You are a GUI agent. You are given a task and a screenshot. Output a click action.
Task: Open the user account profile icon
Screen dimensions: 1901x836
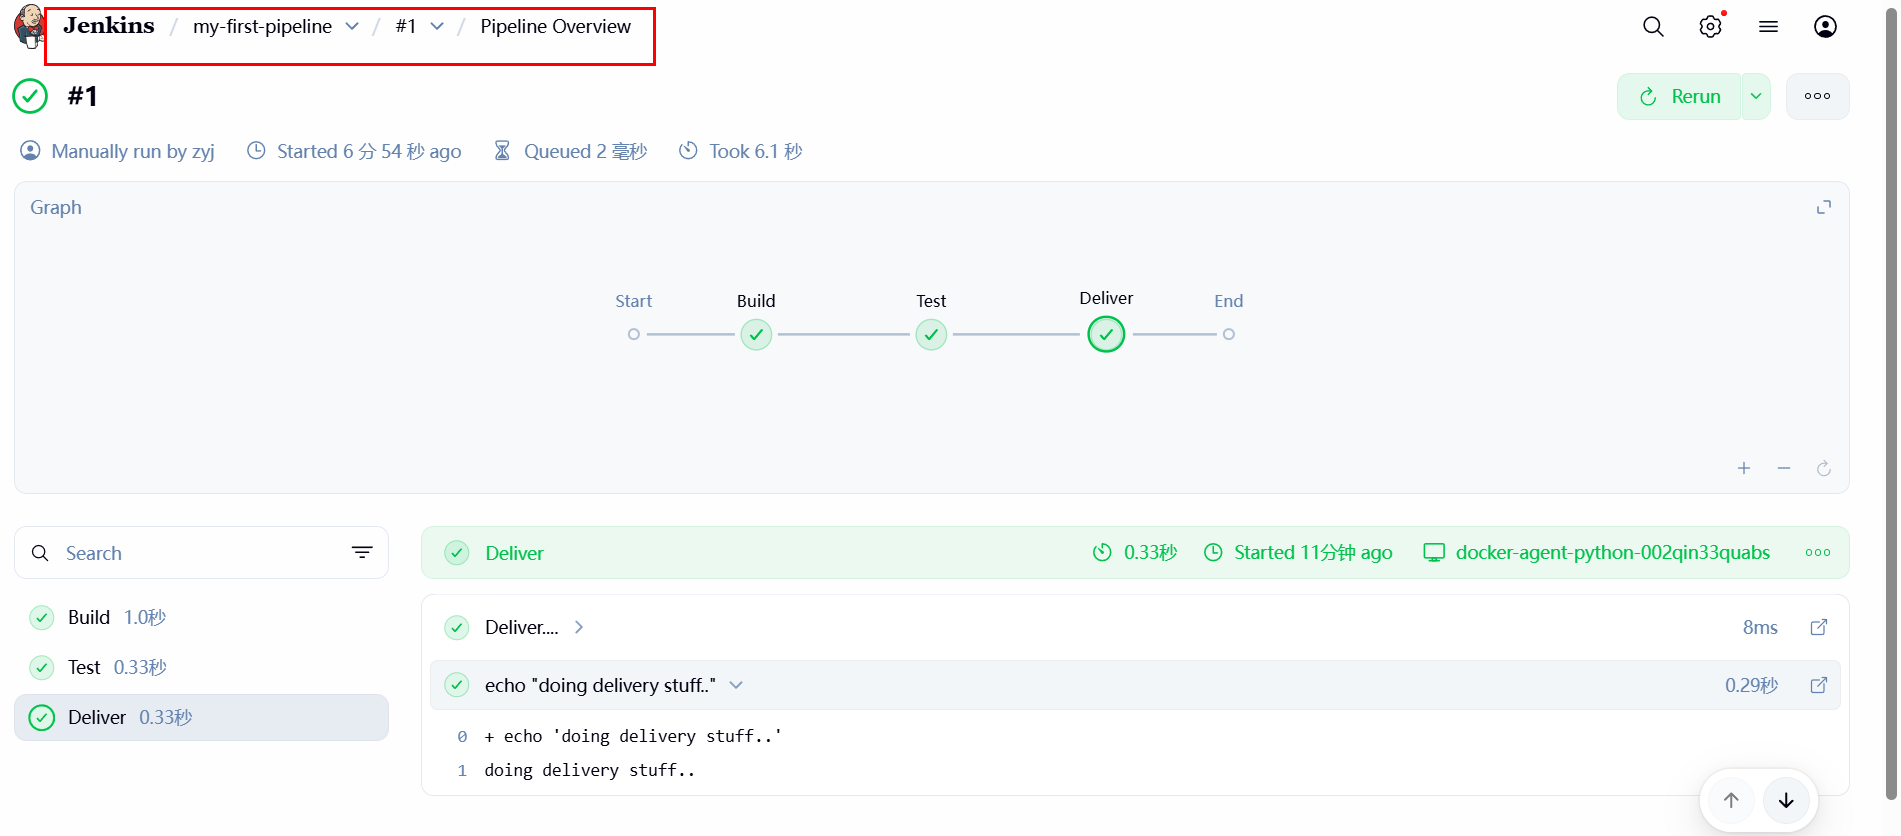[1825, 27]
